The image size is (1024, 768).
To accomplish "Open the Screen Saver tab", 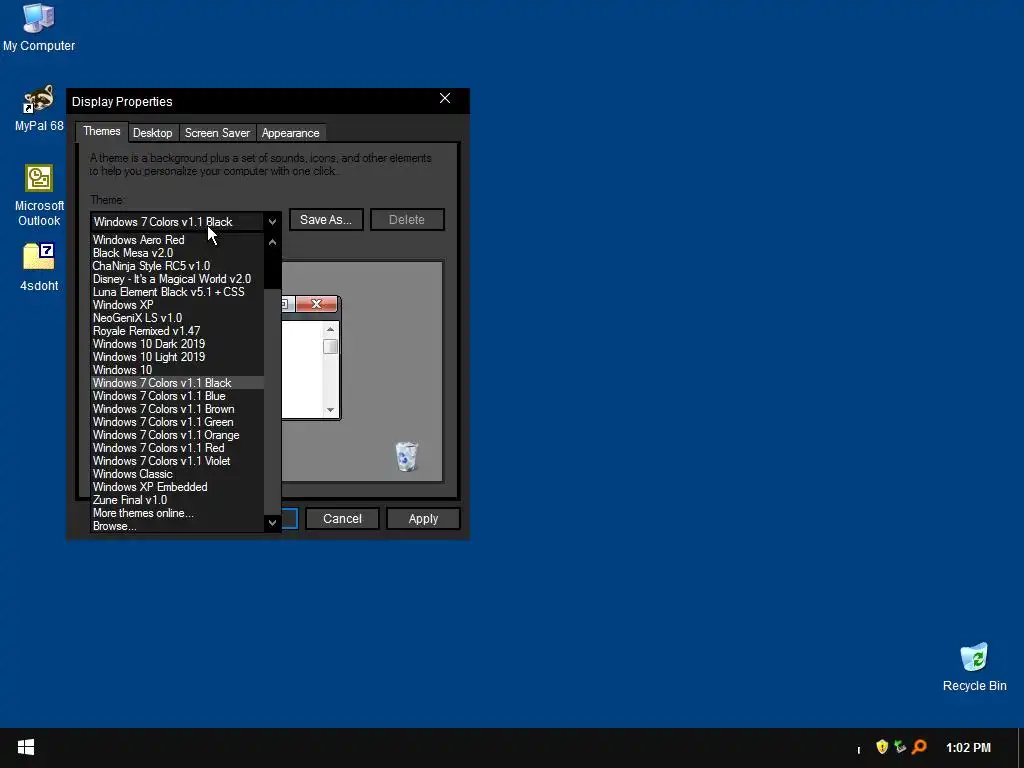I will (x=217, y=133).
